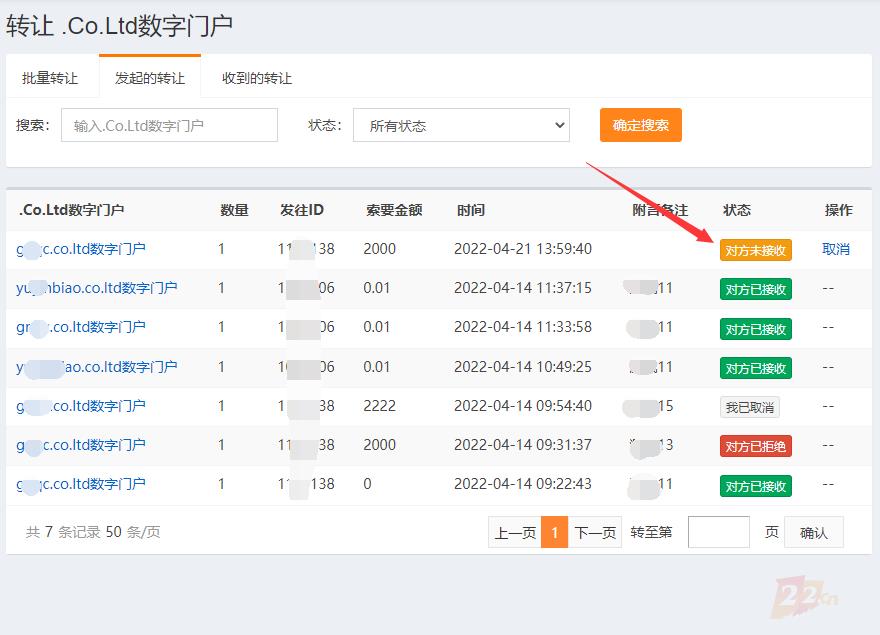Click the red 对方已拒绝 status badge

click(x=755, y=446)
